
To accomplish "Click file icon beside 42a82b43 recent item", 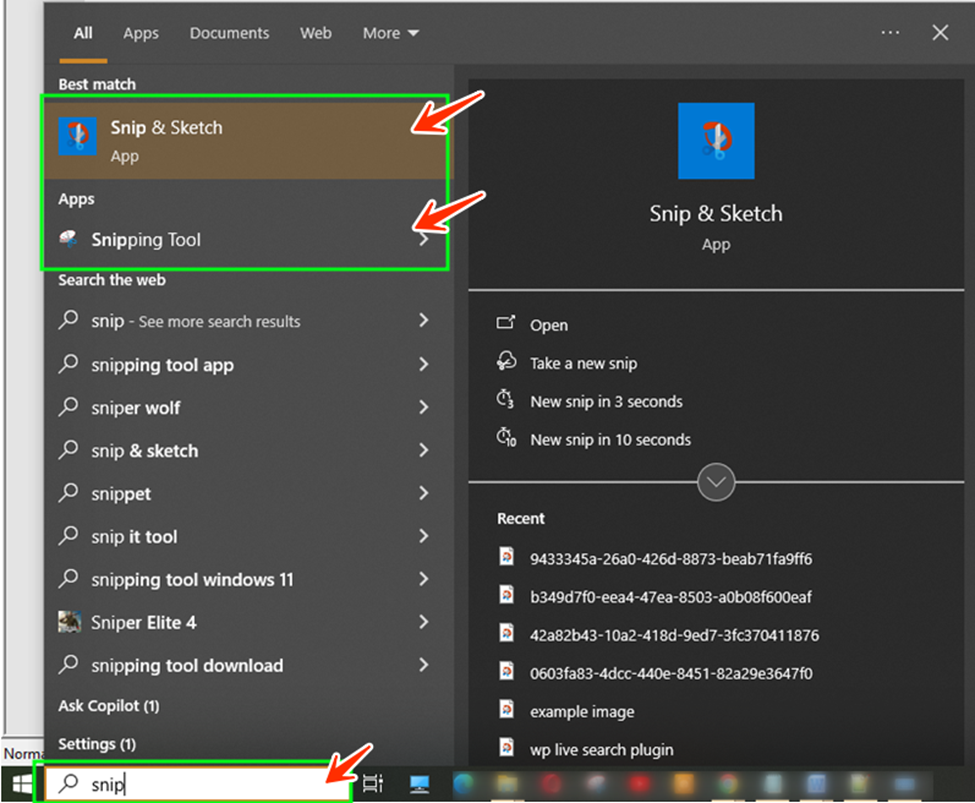I will 507,633.
